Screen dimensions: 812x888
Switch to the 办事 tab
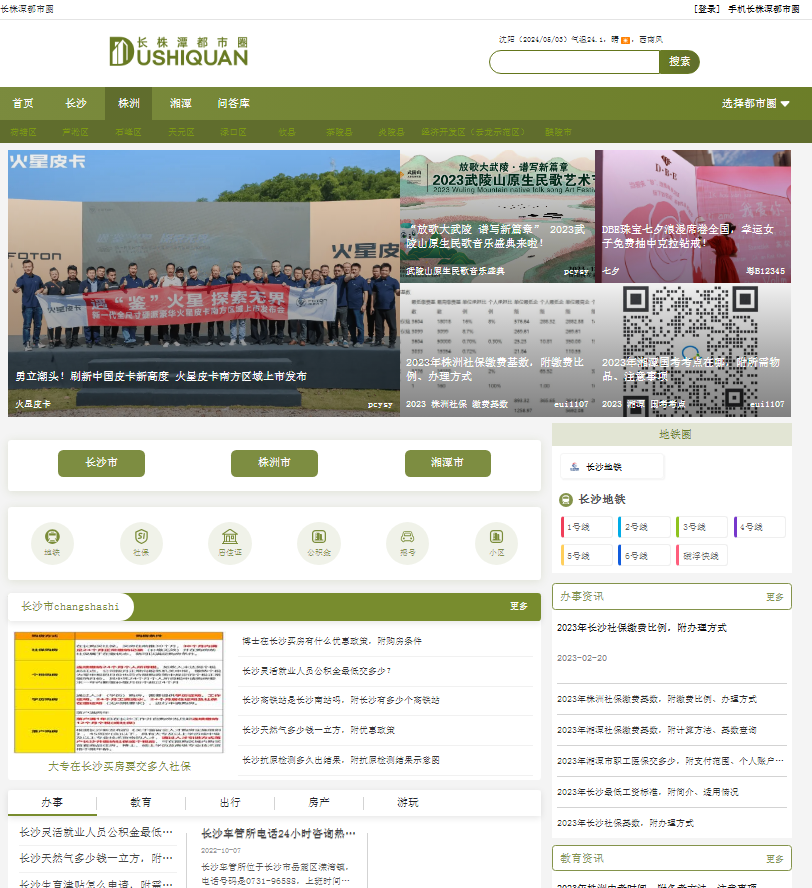click(x=52, y=802)
